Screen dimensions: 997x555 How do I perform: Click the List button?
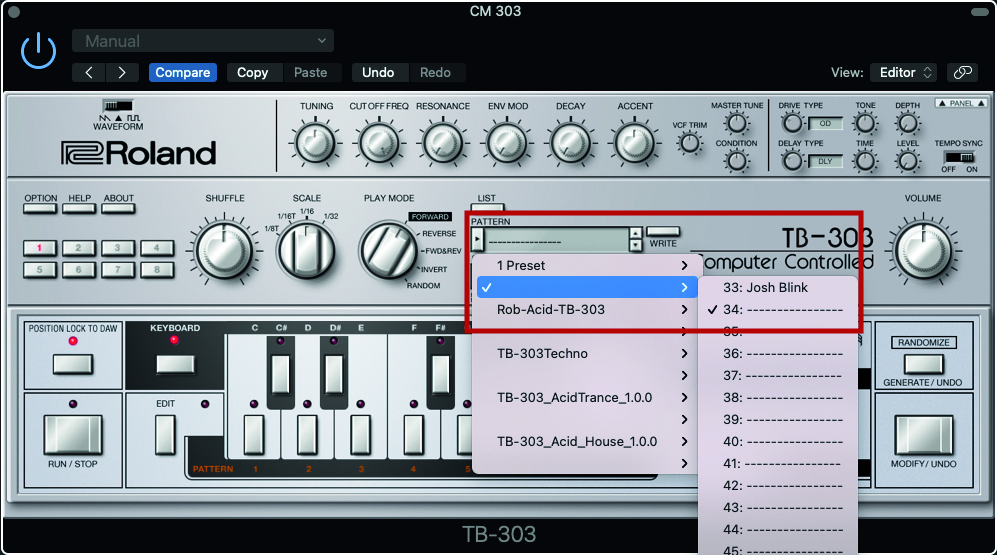[x=488, y=207]
